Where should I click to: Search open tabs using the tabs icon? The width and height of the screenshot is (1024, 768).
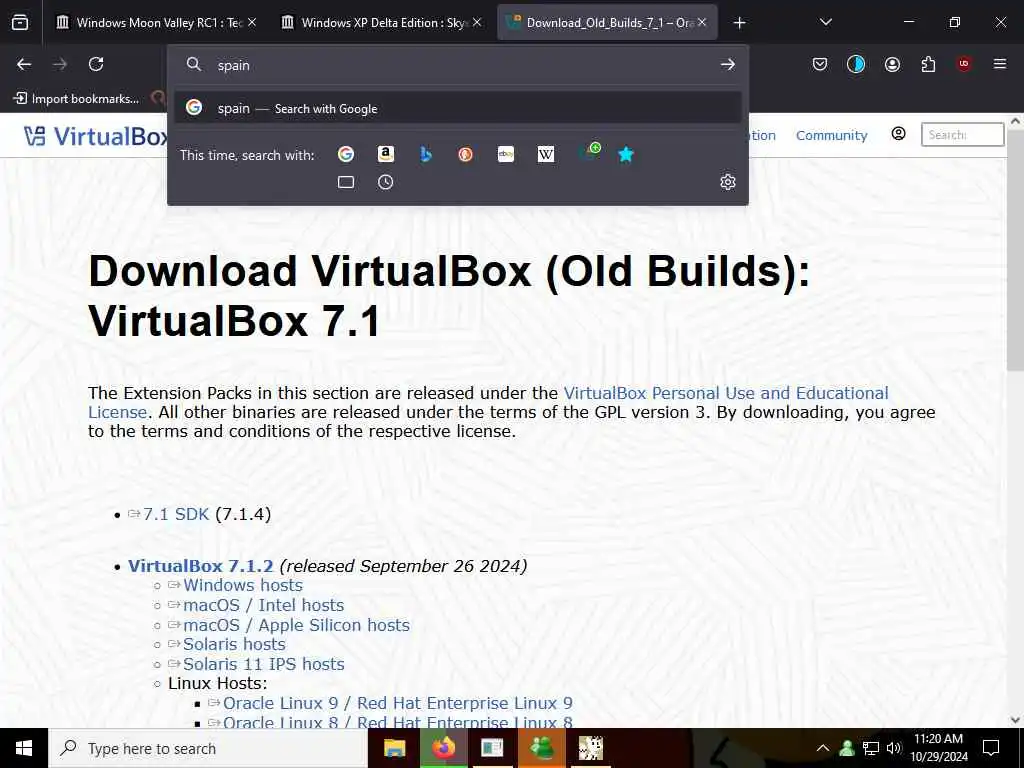(x=346, y=182)
